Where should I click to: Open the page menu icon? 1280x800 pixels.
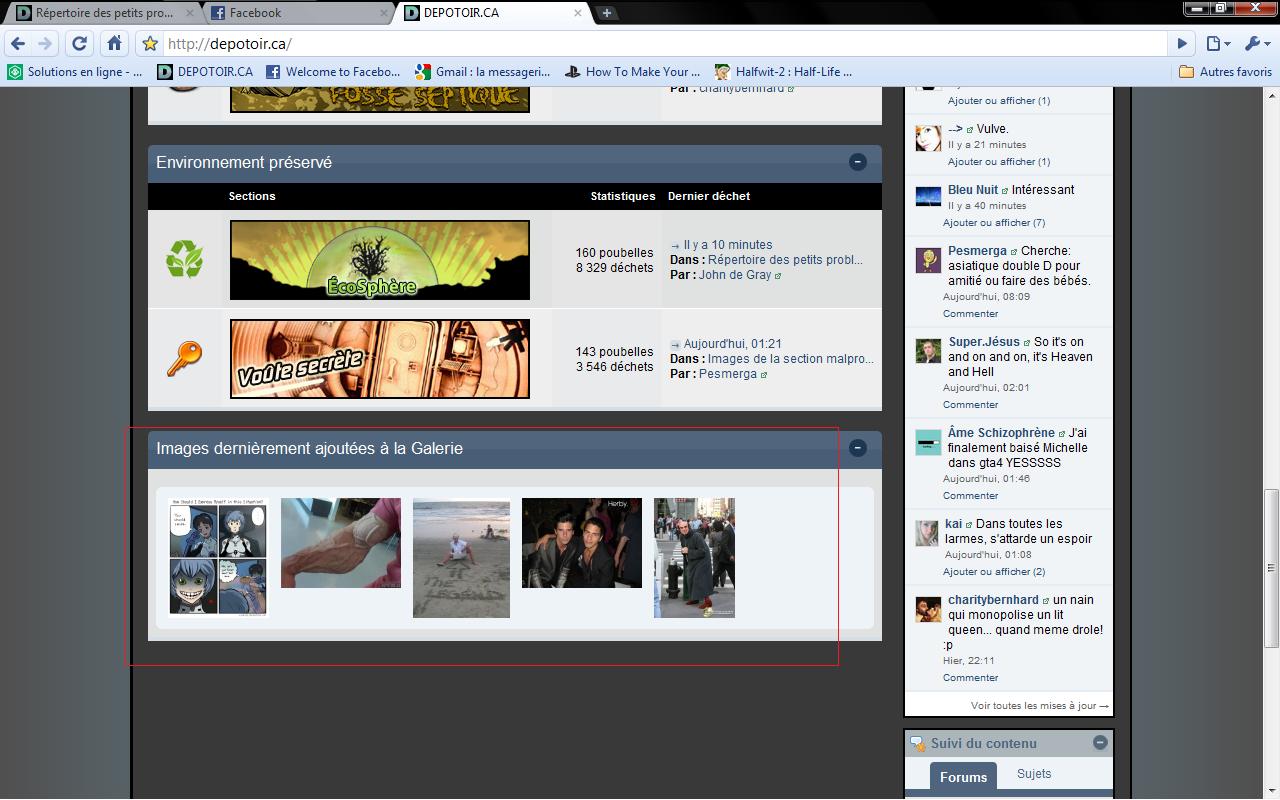tap(1217, 44)
